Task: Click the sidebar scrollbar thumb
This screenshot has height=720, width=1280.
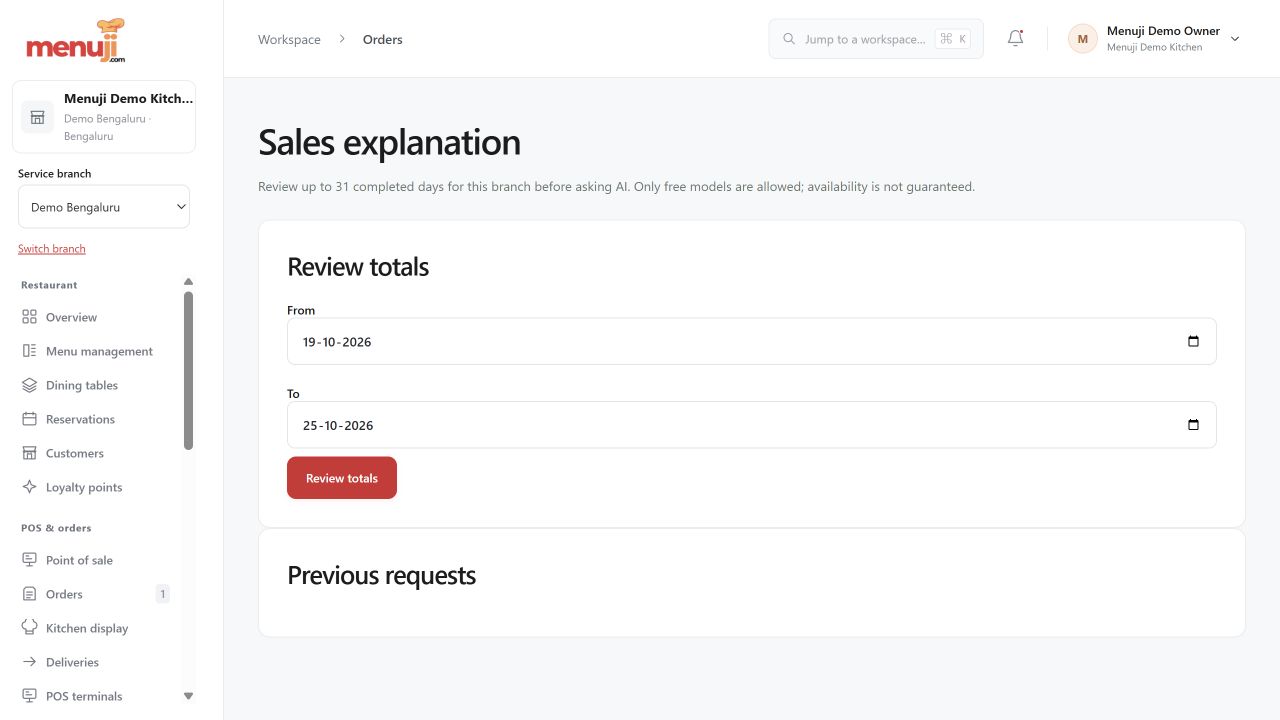Action: coord(188,371)
